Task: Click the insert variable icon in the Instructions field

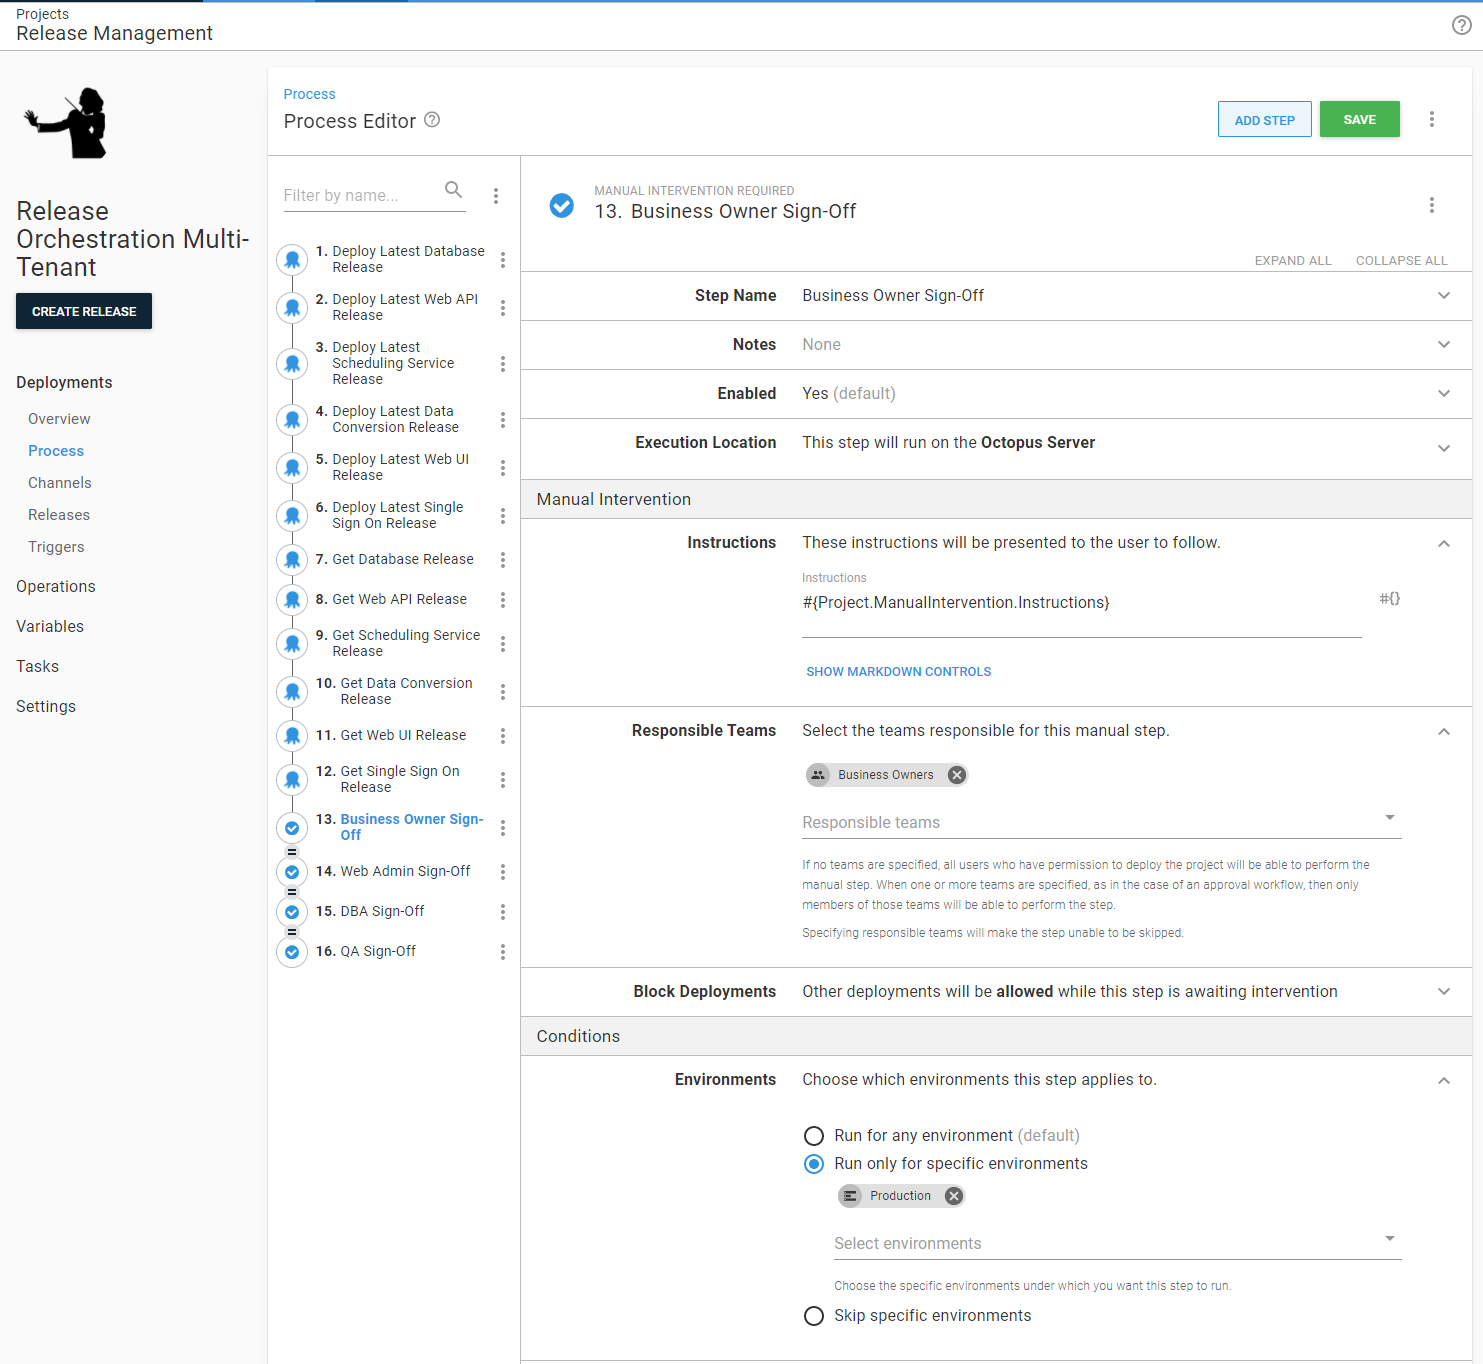Action: pos(1389,598)
